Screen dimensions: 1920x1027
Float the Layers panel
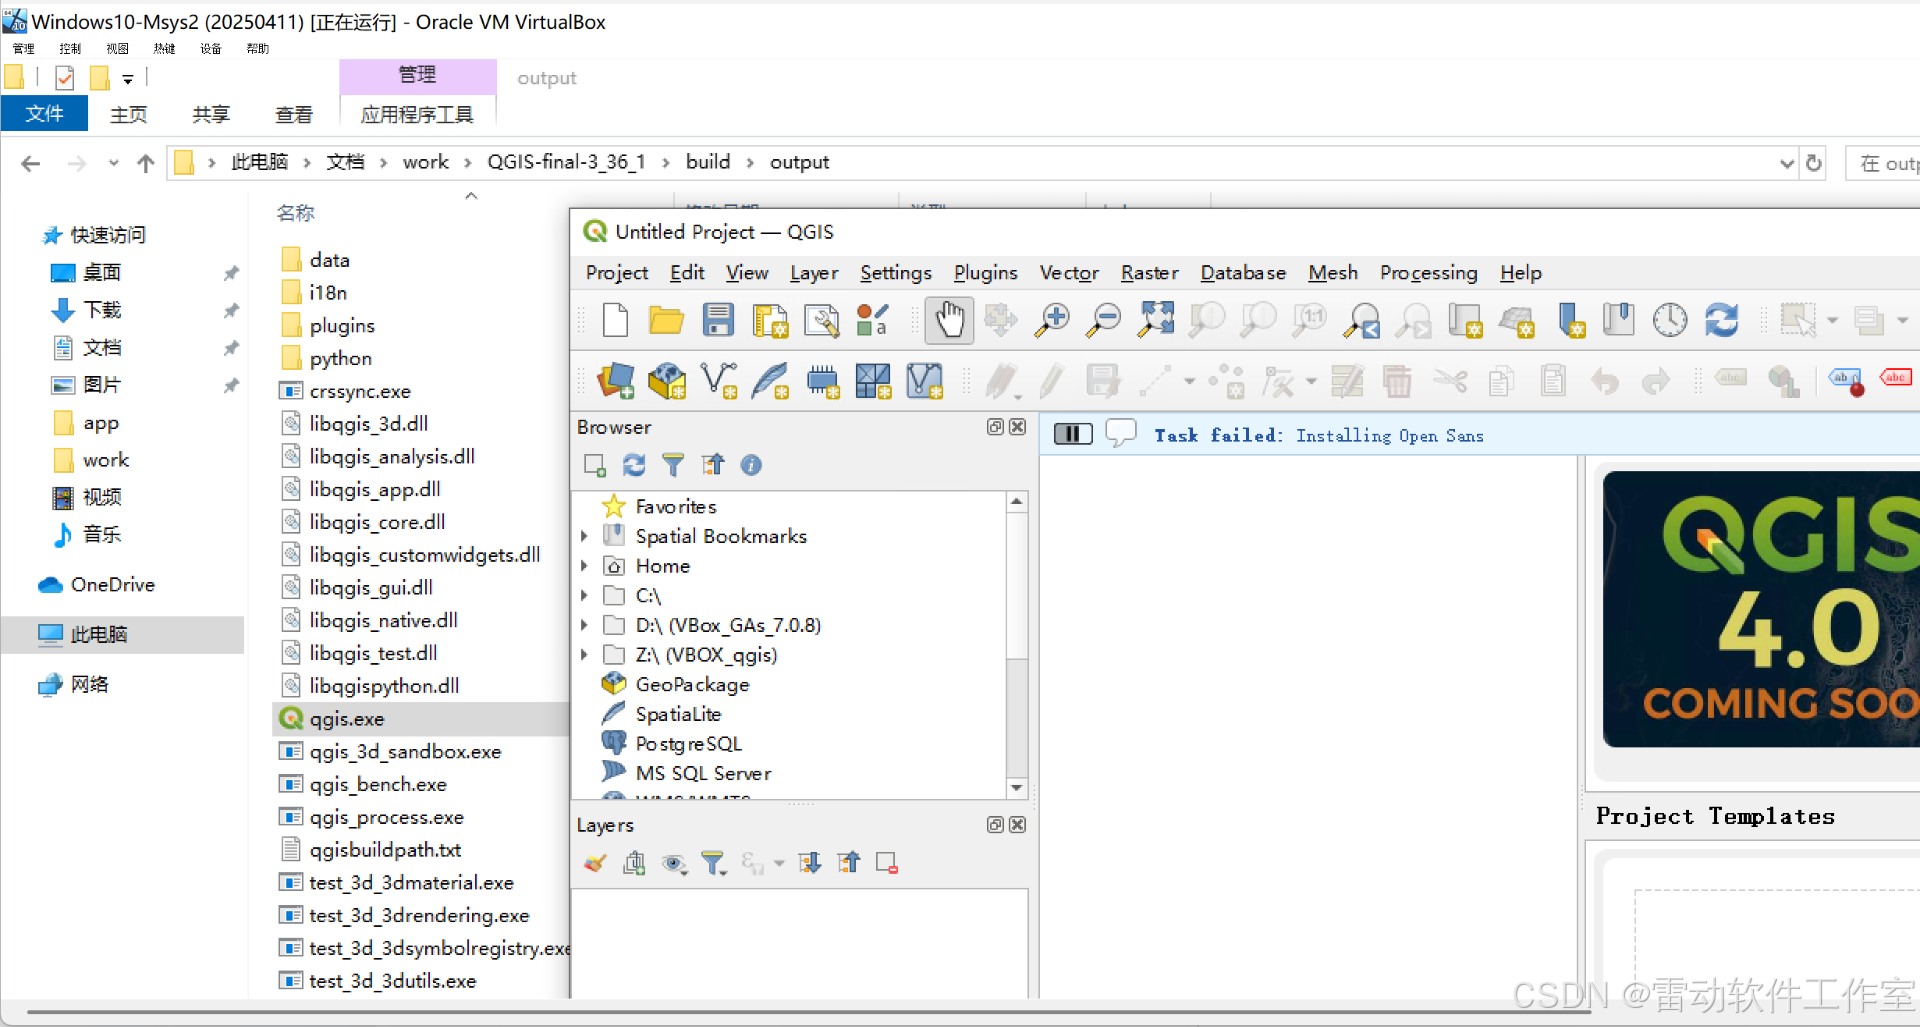995,825
